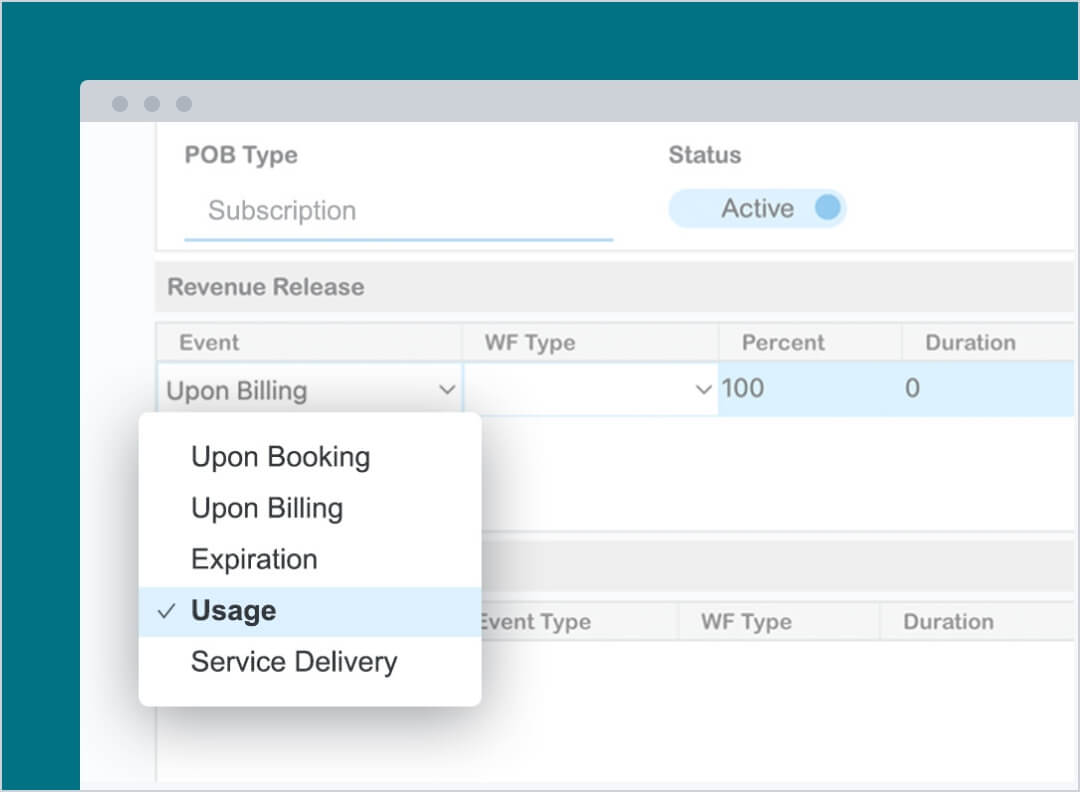Click the POB Type label
1080x792 pixels.
coord(241,155)
